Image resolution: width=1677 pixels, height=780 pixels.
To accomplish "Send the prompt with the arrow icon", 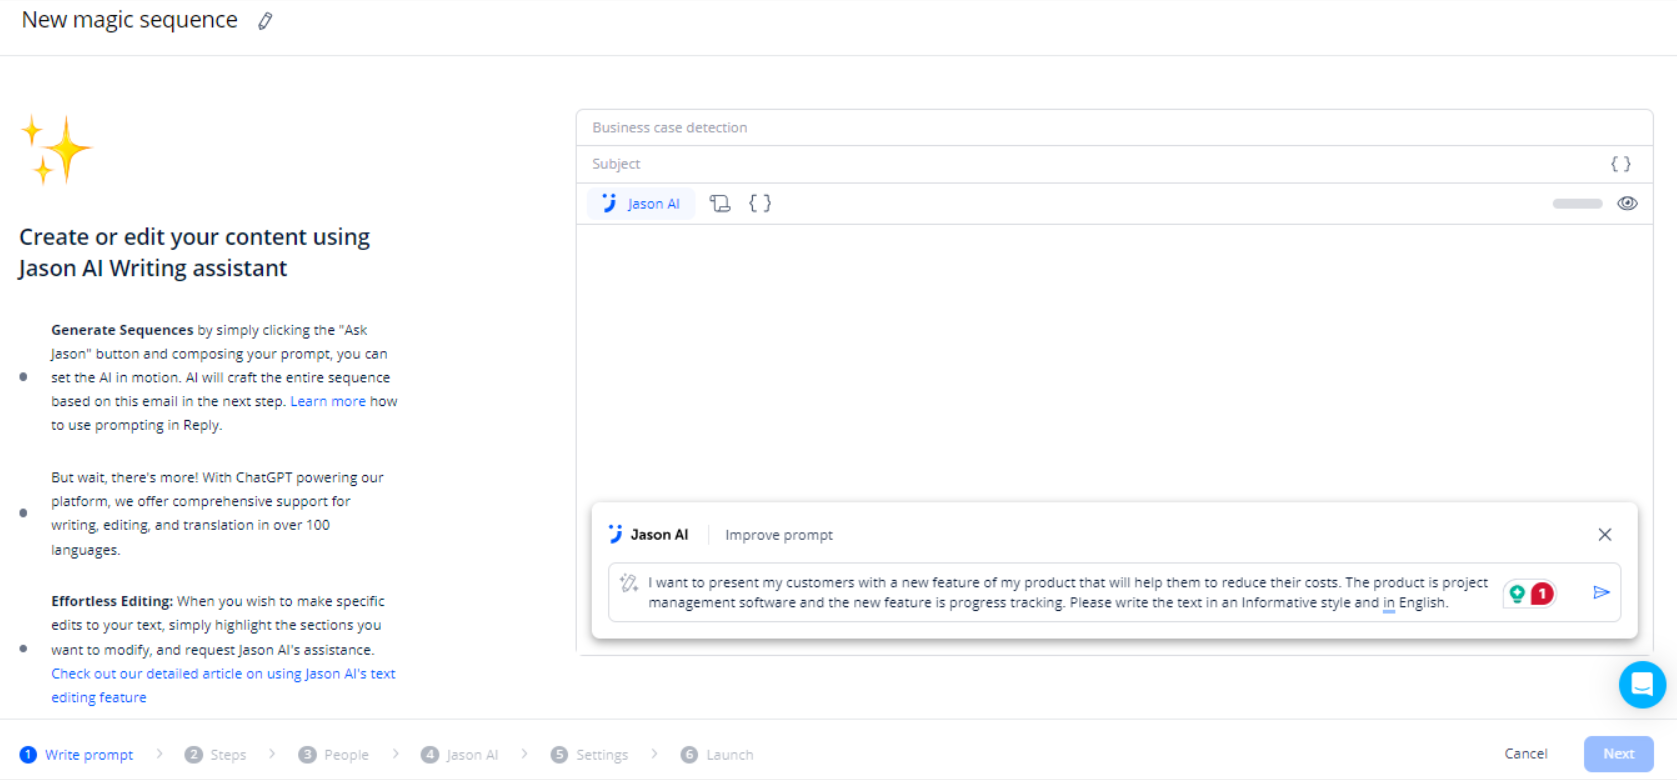I will click(1601, 592).
